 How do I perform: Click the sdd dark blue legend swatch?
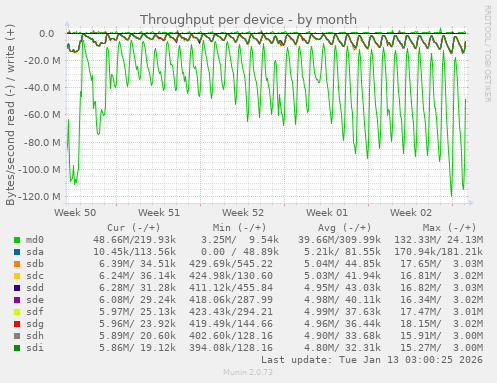[x=17, y=288]
